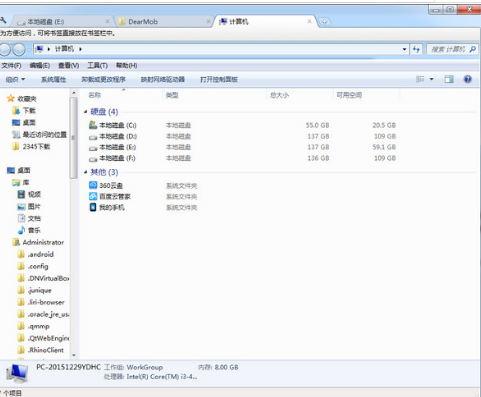Click 映射网络驱动器 toolbar button
Viewport: 481px width, 397px height.
(163, 79)
